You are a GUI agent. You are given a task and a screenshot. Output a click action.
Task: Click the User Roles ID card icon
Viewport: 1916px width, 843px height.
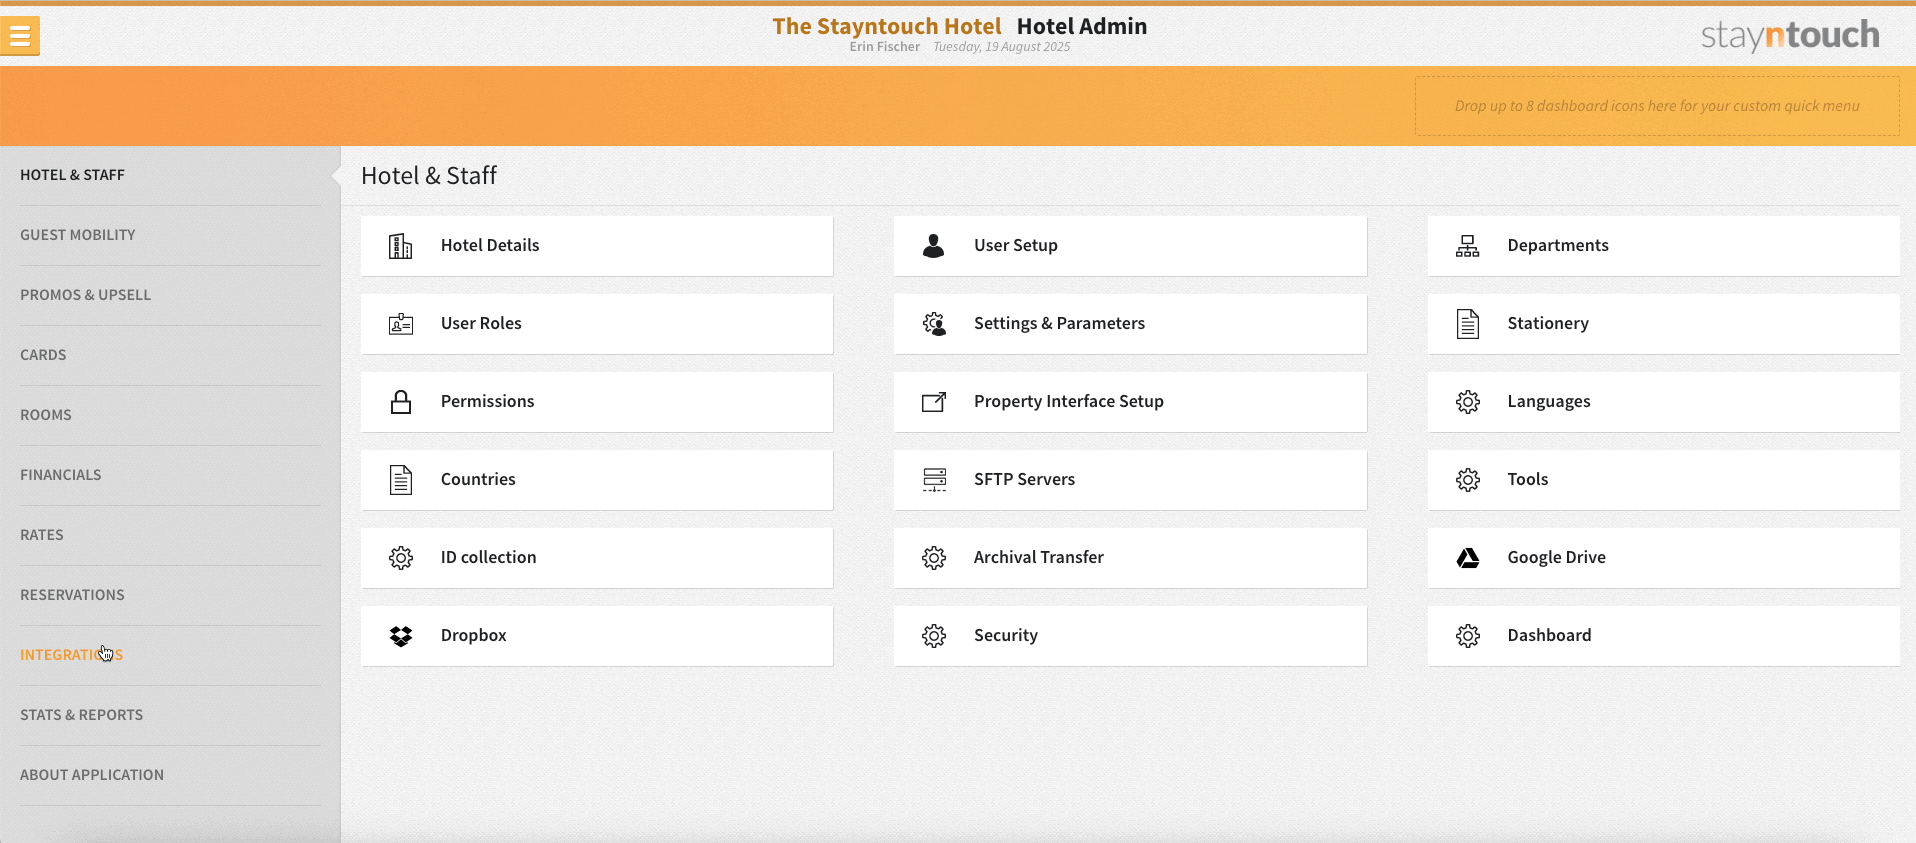401,324
